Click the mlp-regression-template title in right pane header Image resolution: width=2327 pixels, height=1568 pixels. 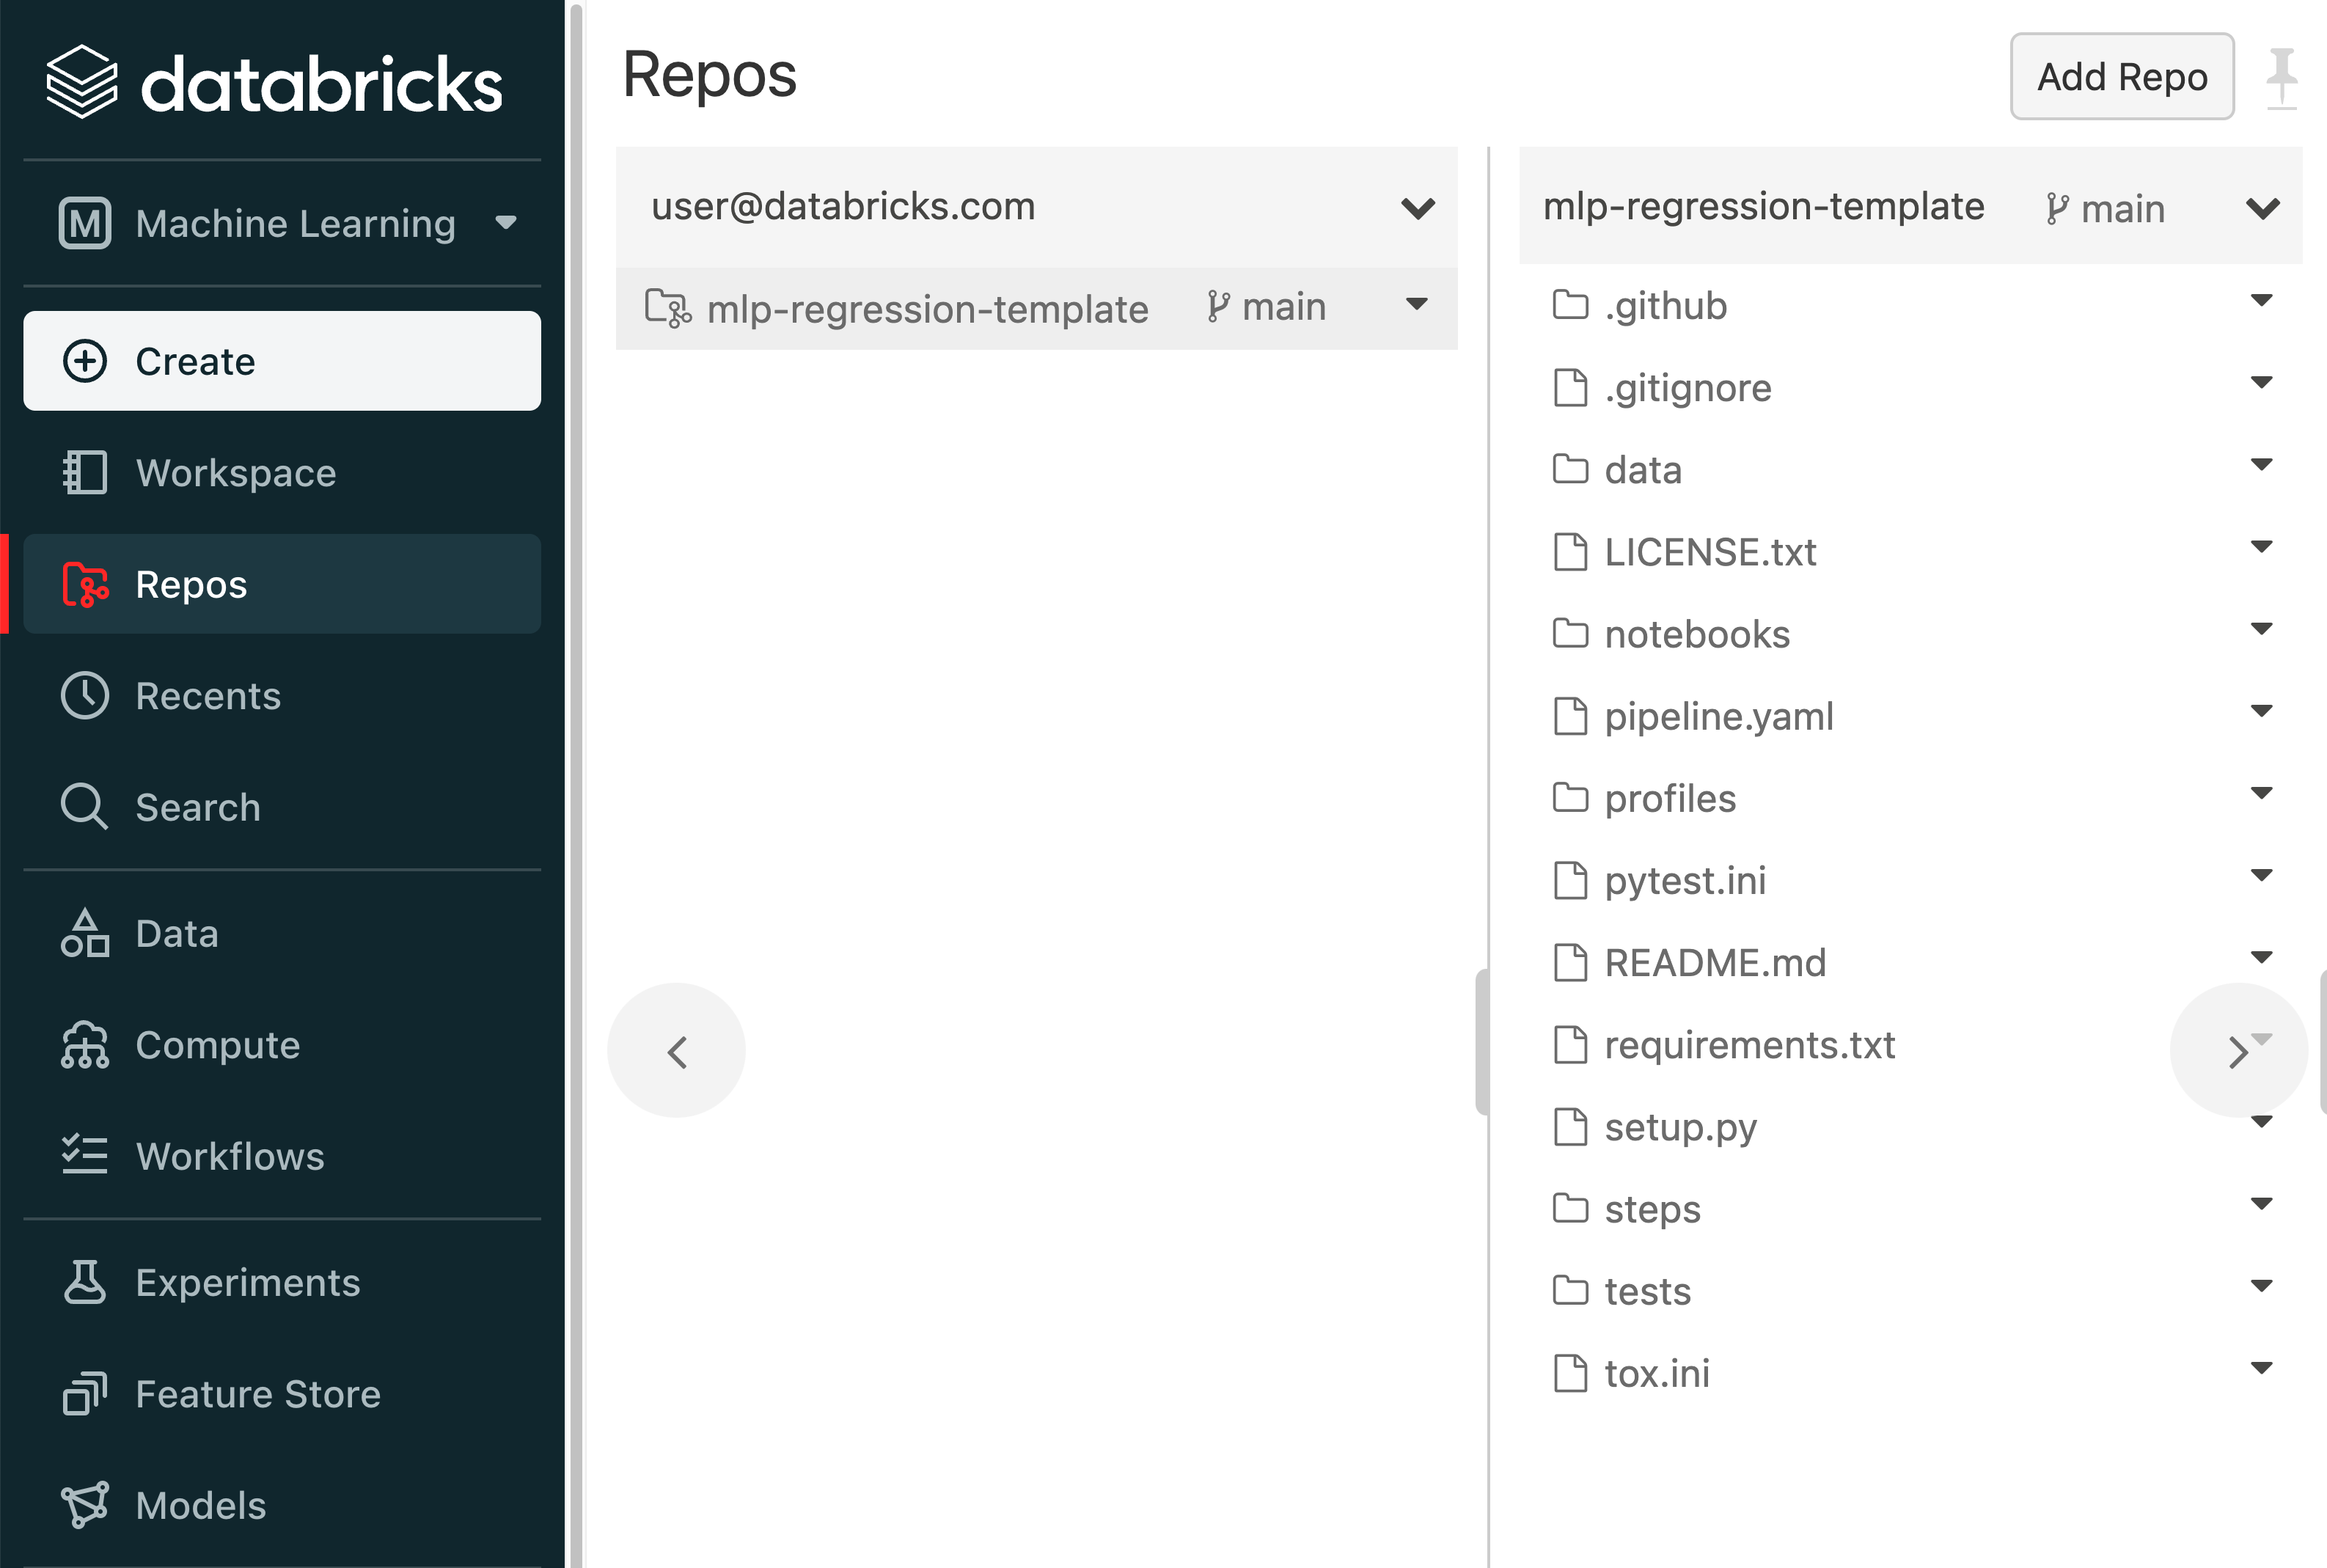(1763, 207)
